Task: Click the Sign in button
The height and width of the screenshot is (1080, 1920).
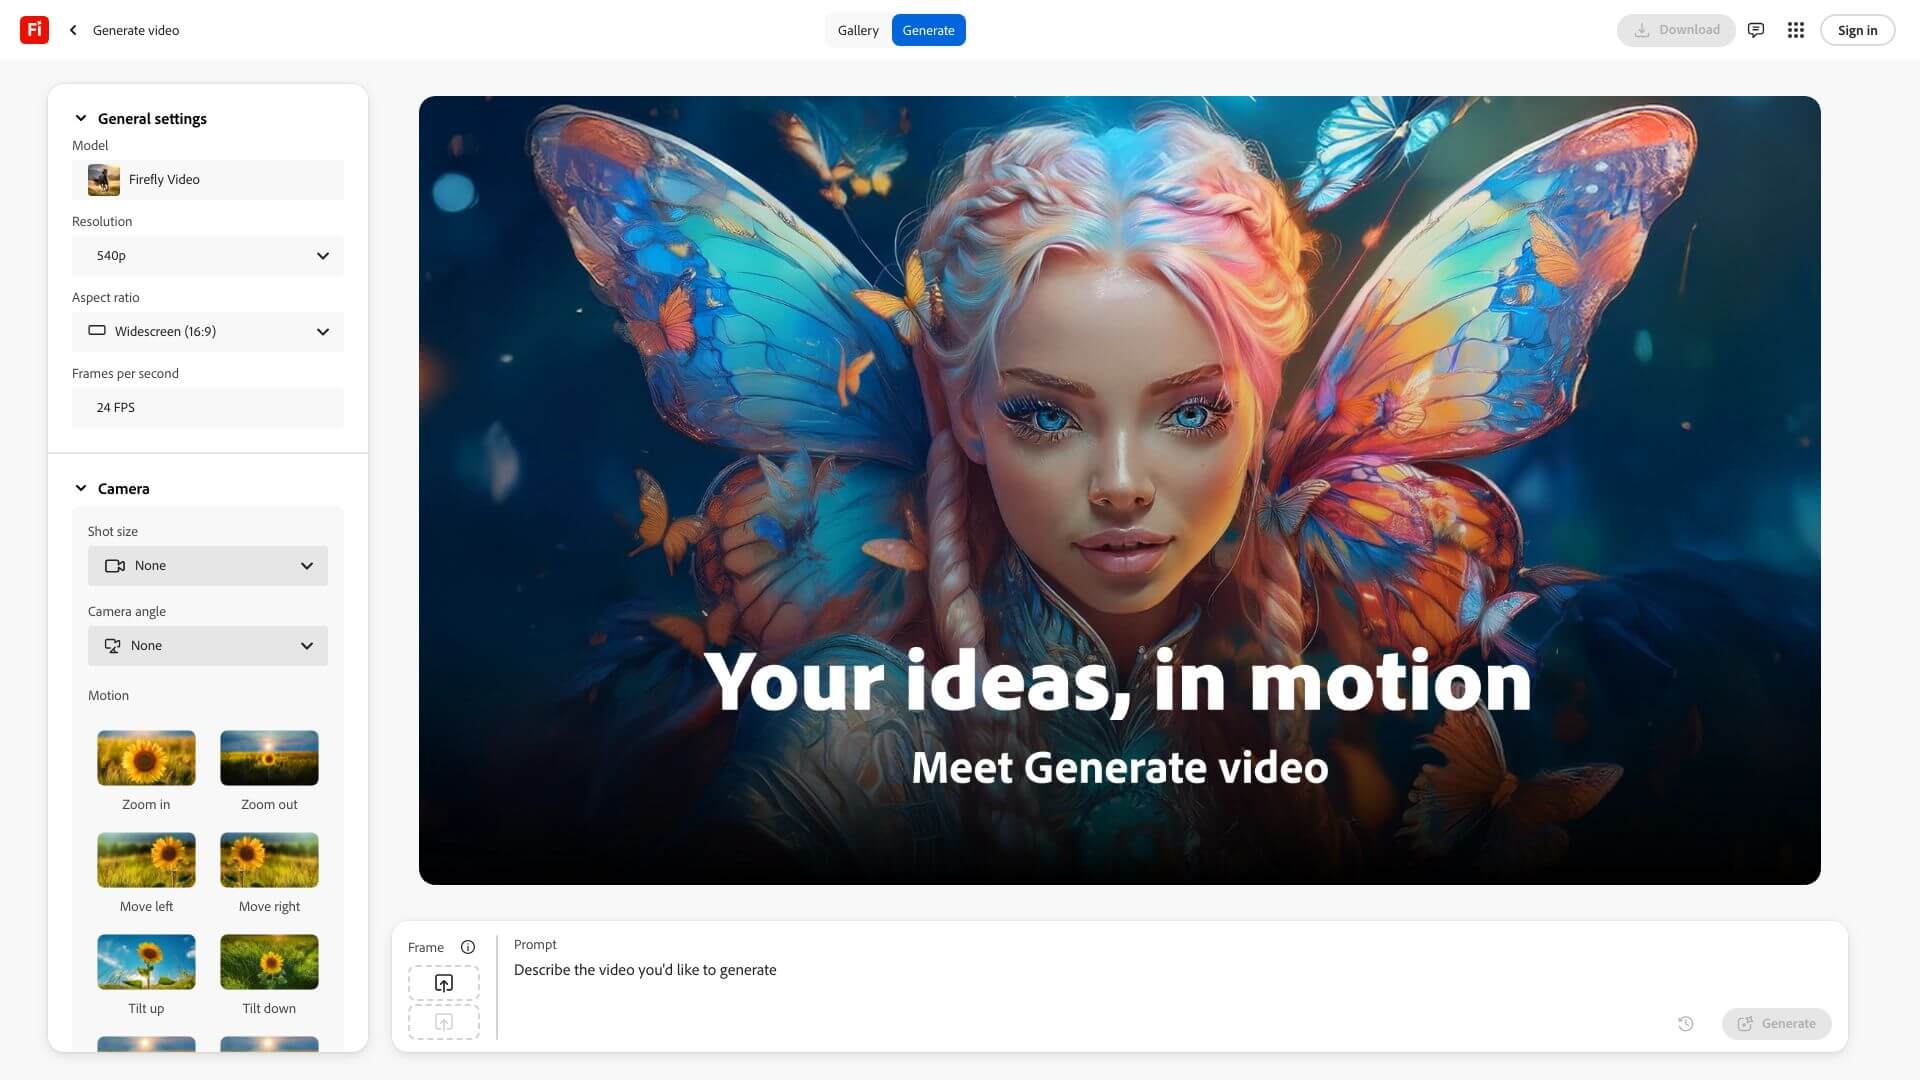Action: tap(1857, 30)
